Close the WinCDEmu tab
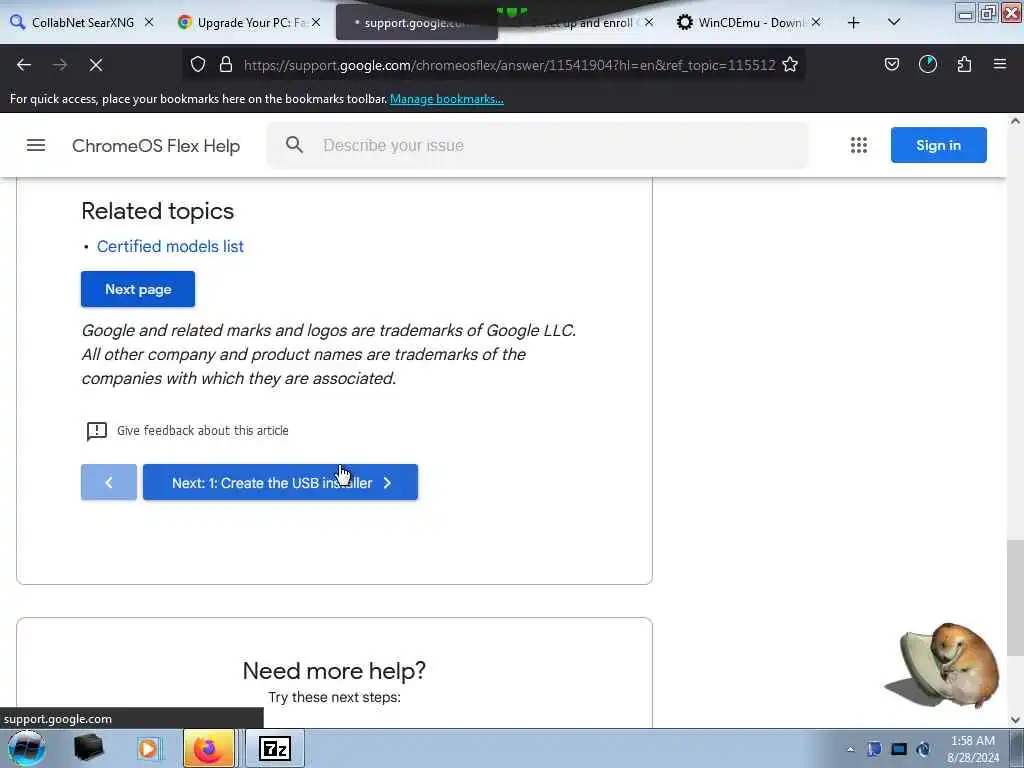The width and height of the screenshot is (1024, 768). point(816,22)
